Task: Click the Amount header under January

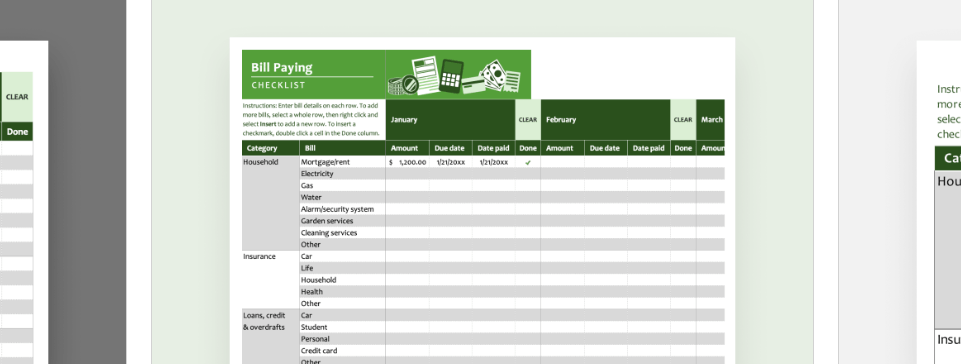Action: 408,148
